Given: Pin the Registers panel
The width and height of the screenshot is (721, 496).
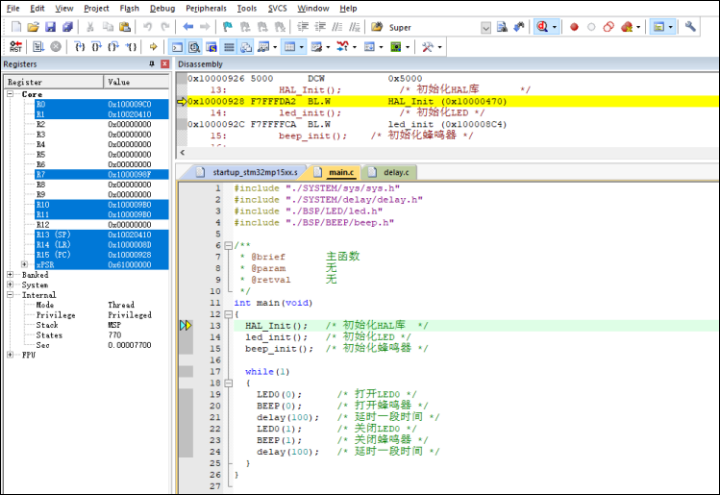Looking at the screenshot, I should point(152,64).
